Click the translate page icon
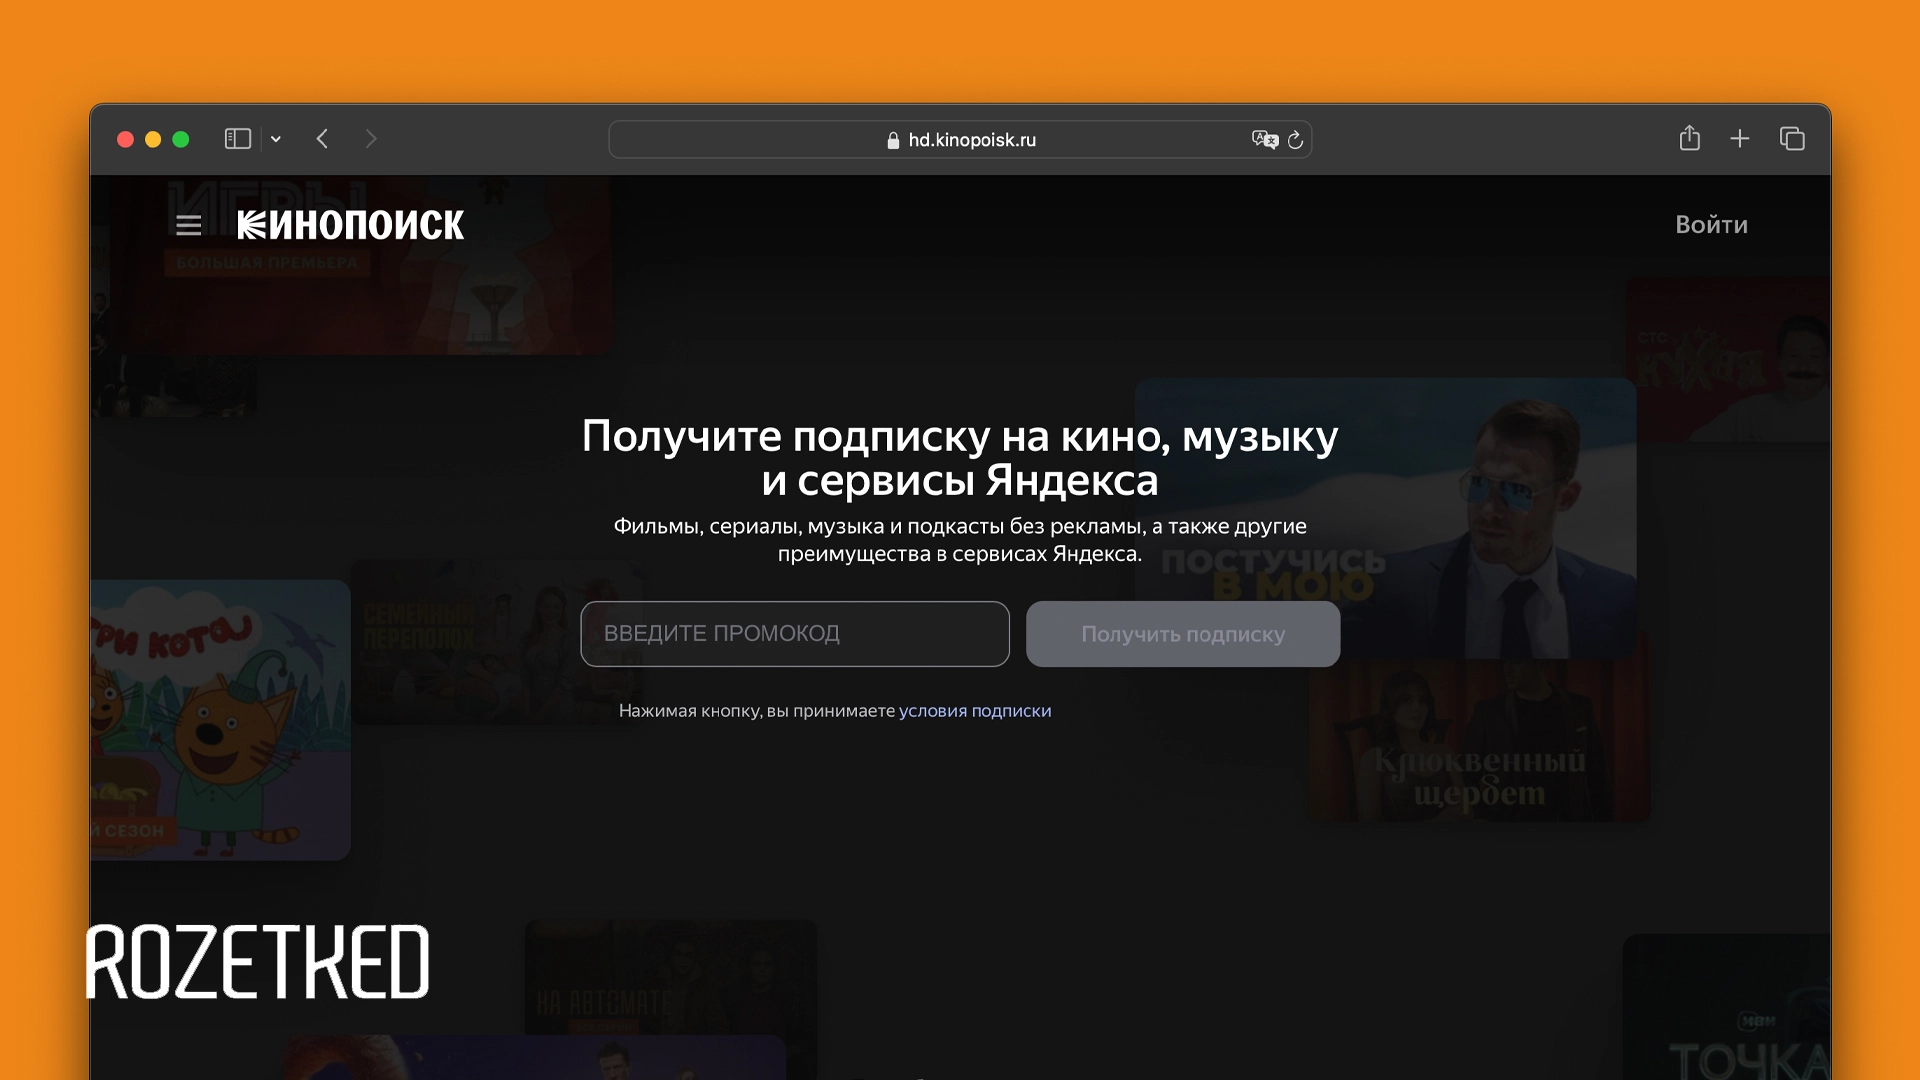This screenshot has height=1080, width=1920. (1264, 140)
